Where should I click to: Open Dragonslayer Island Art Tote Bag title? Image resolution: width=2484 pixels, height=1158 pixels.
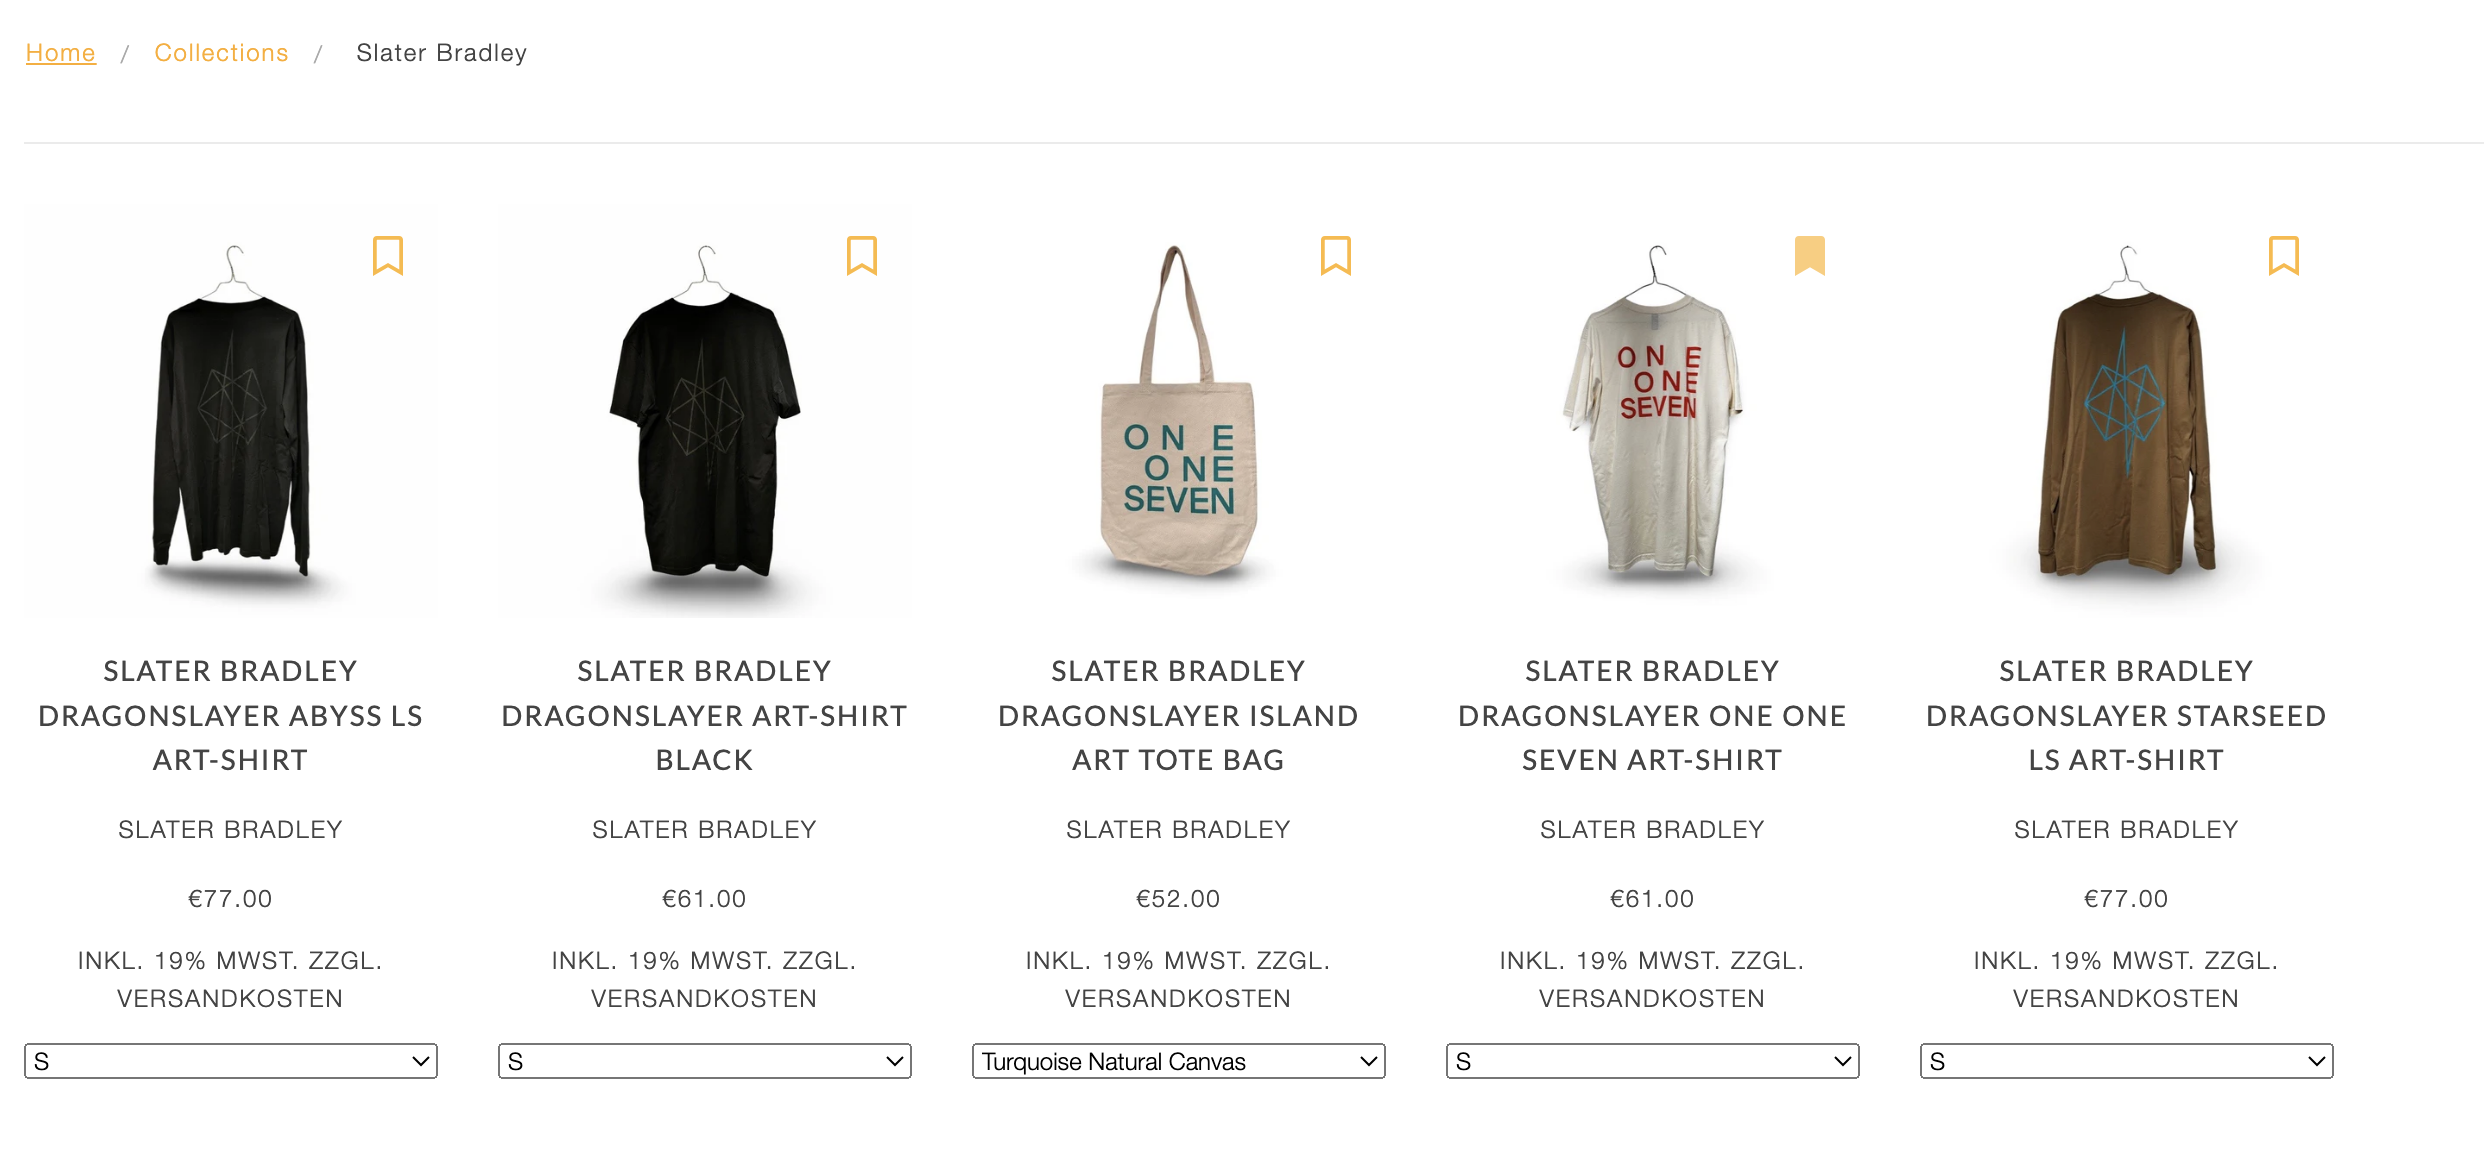point(1179,715)
